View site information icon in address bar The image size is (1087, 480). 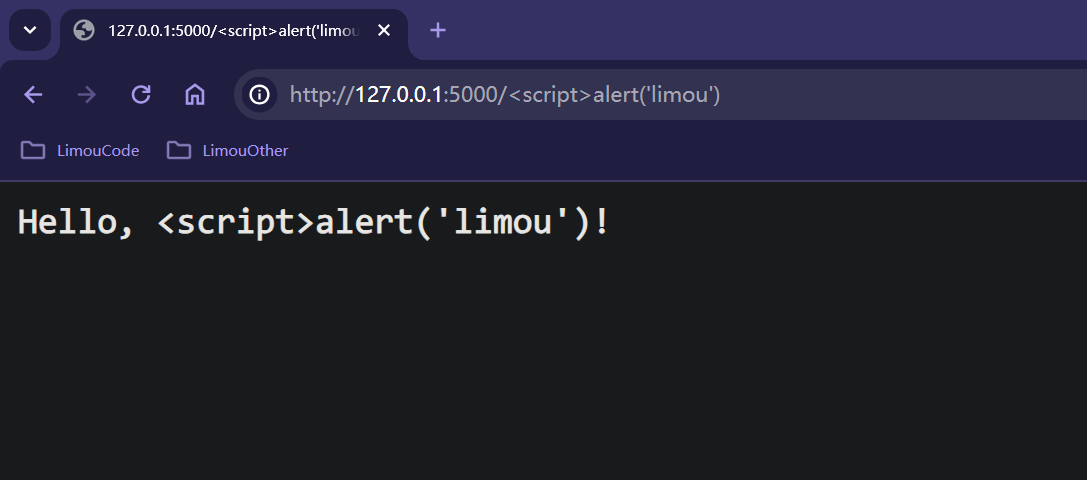[260, 95]
